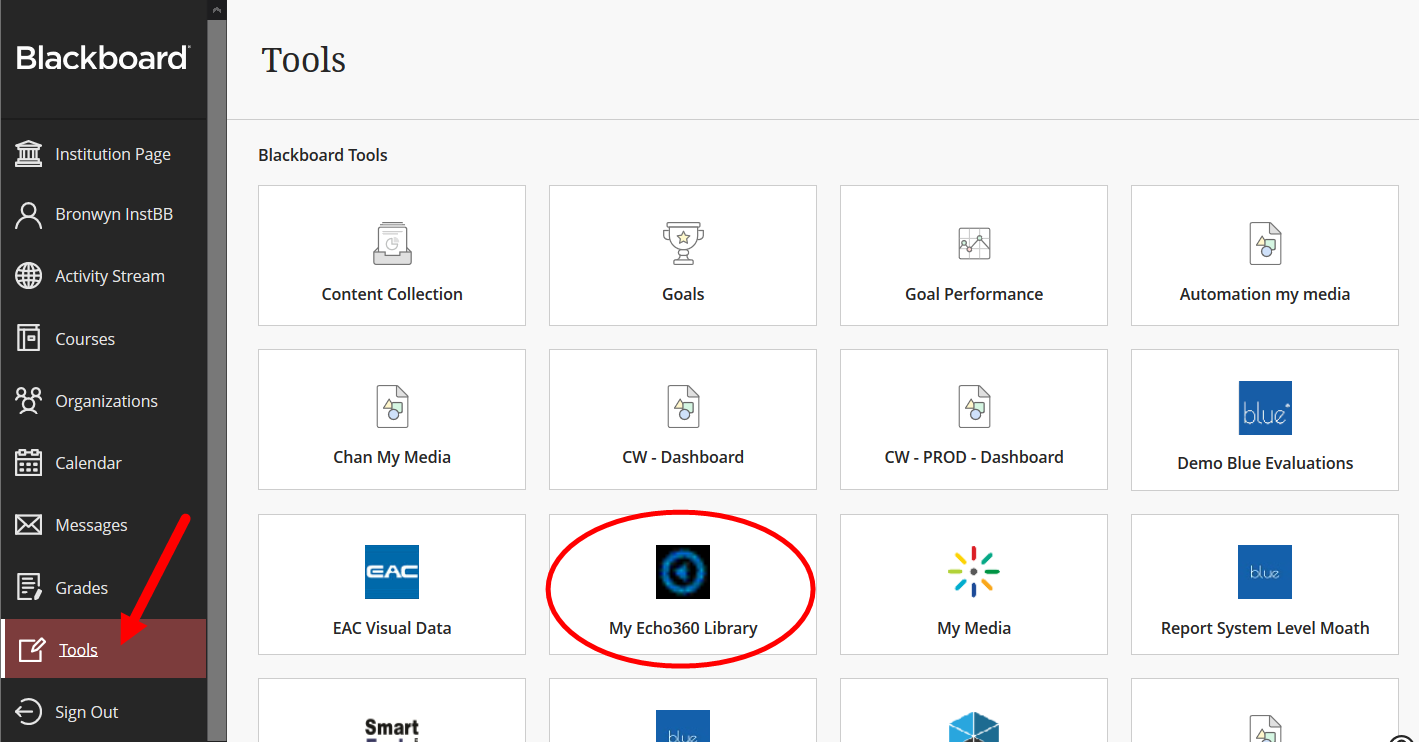Click the Chan My Media document icon
This screenshot has height=742, width=1419.
(392, 407)
